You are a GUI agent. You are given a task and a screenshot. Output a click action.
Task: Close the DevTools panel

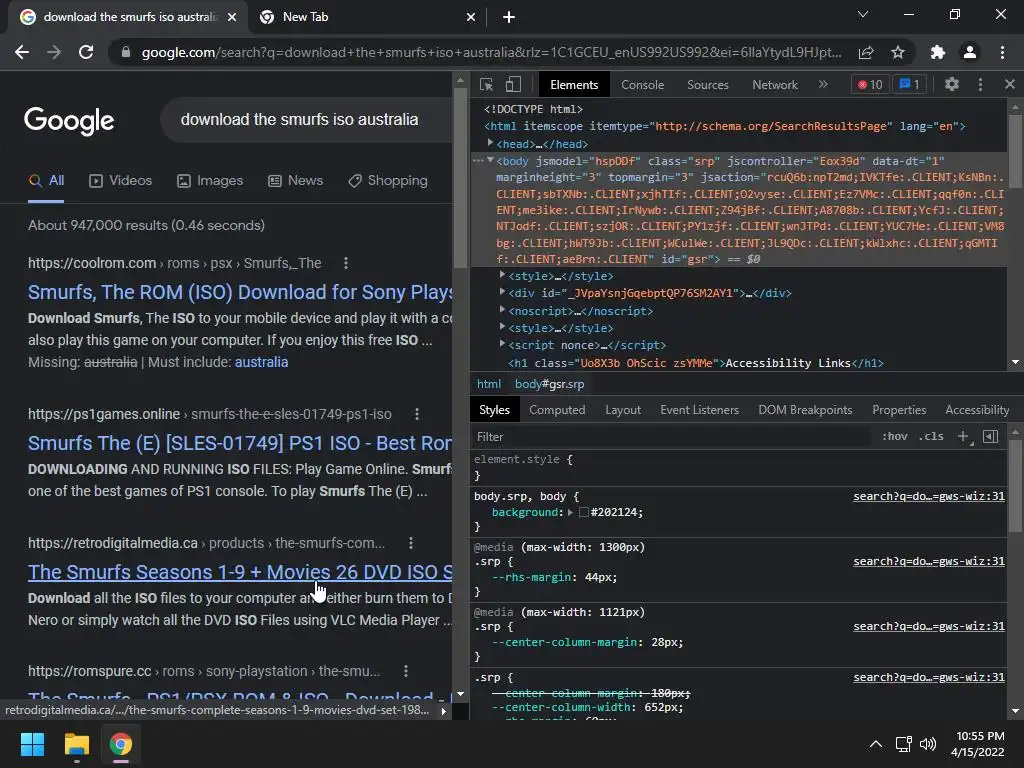tap(1010, 84)
